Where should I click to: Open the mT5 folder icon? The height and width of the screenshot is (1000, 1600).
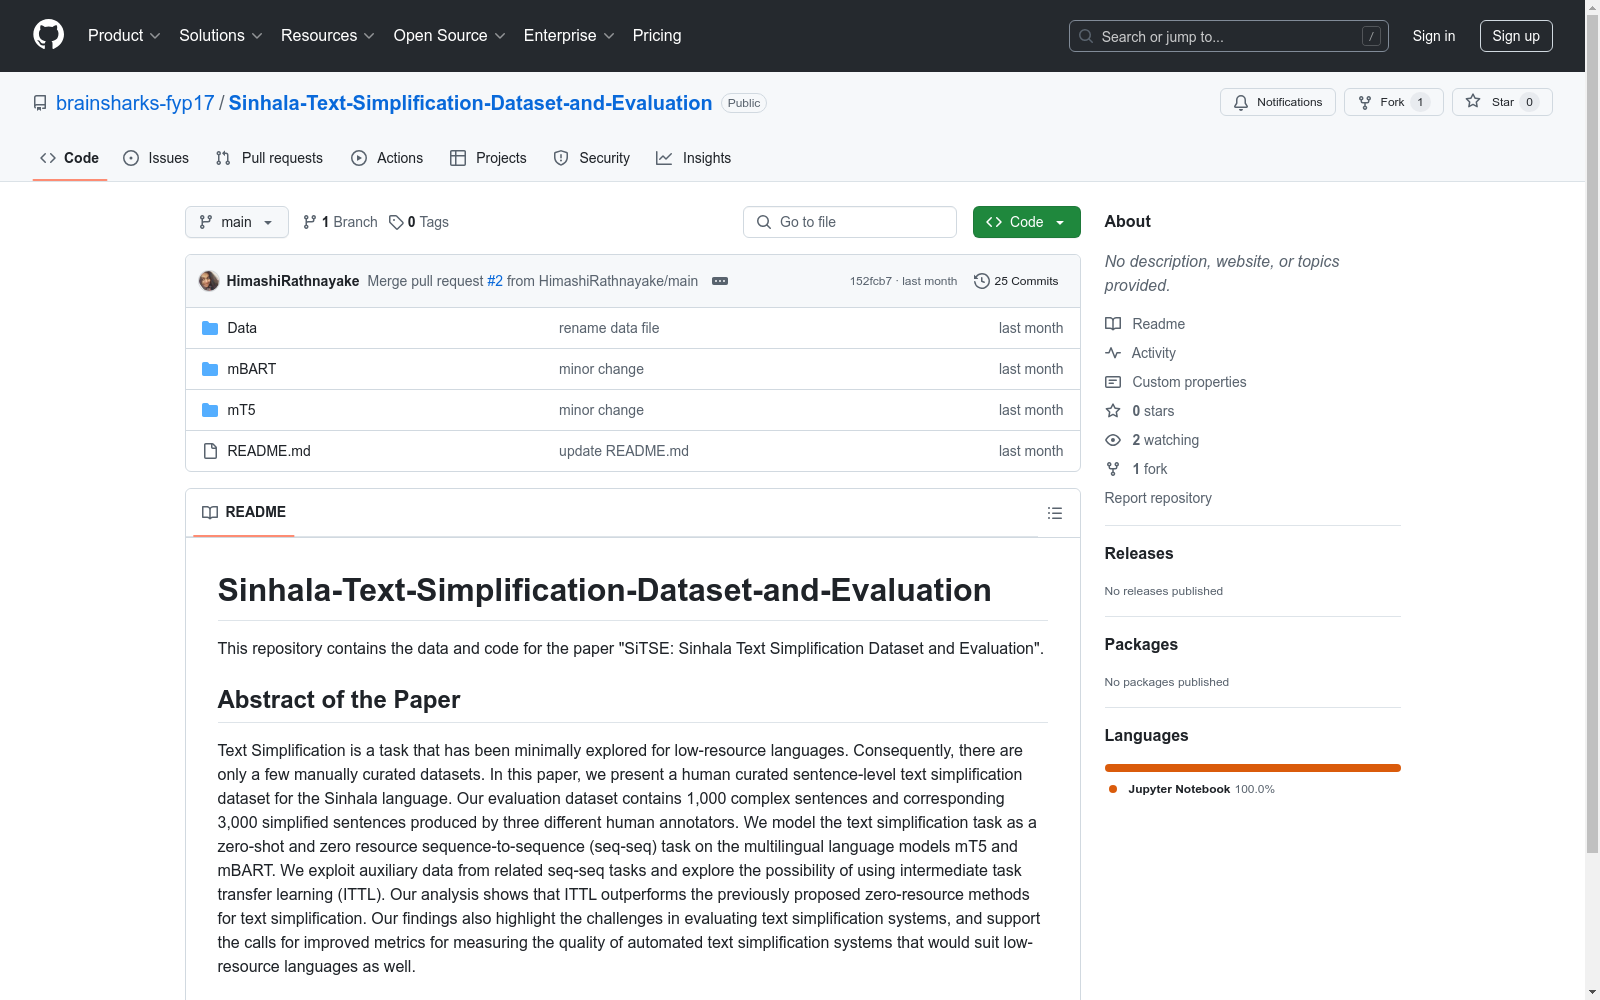click(x=210, y=410)
